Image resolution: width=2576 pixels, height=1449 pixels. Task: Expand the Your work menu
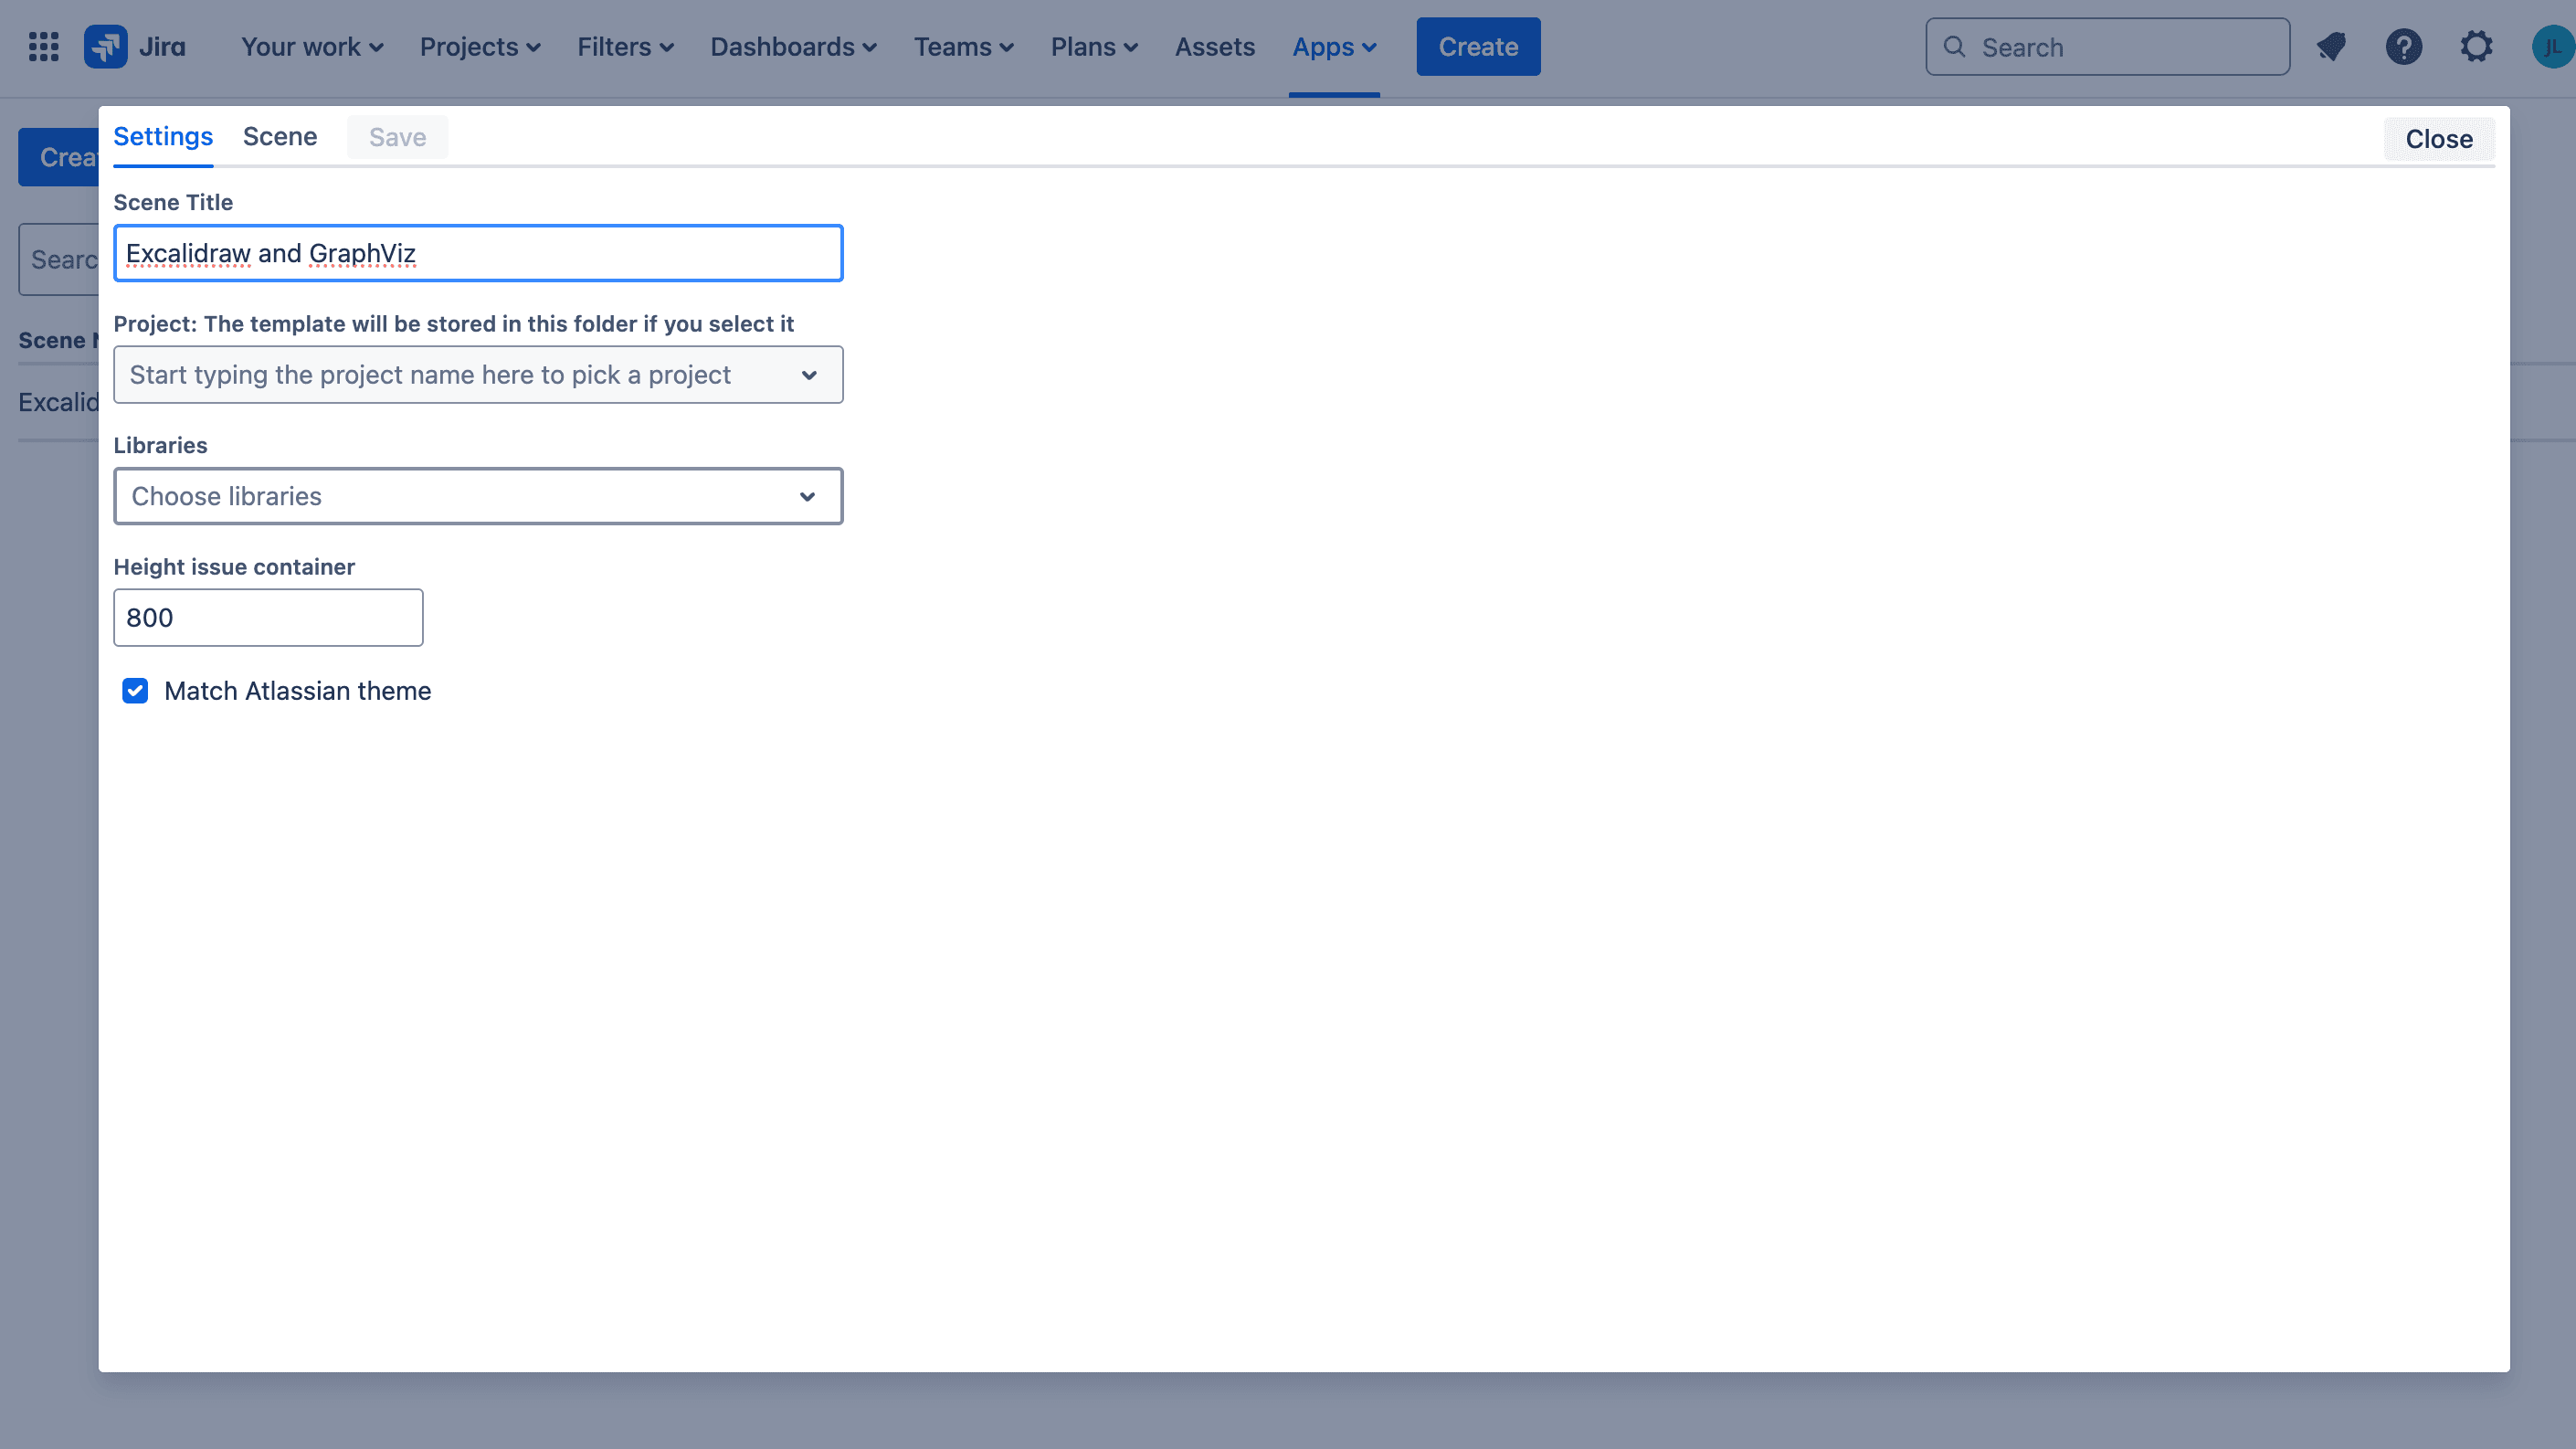pos(312,47)
